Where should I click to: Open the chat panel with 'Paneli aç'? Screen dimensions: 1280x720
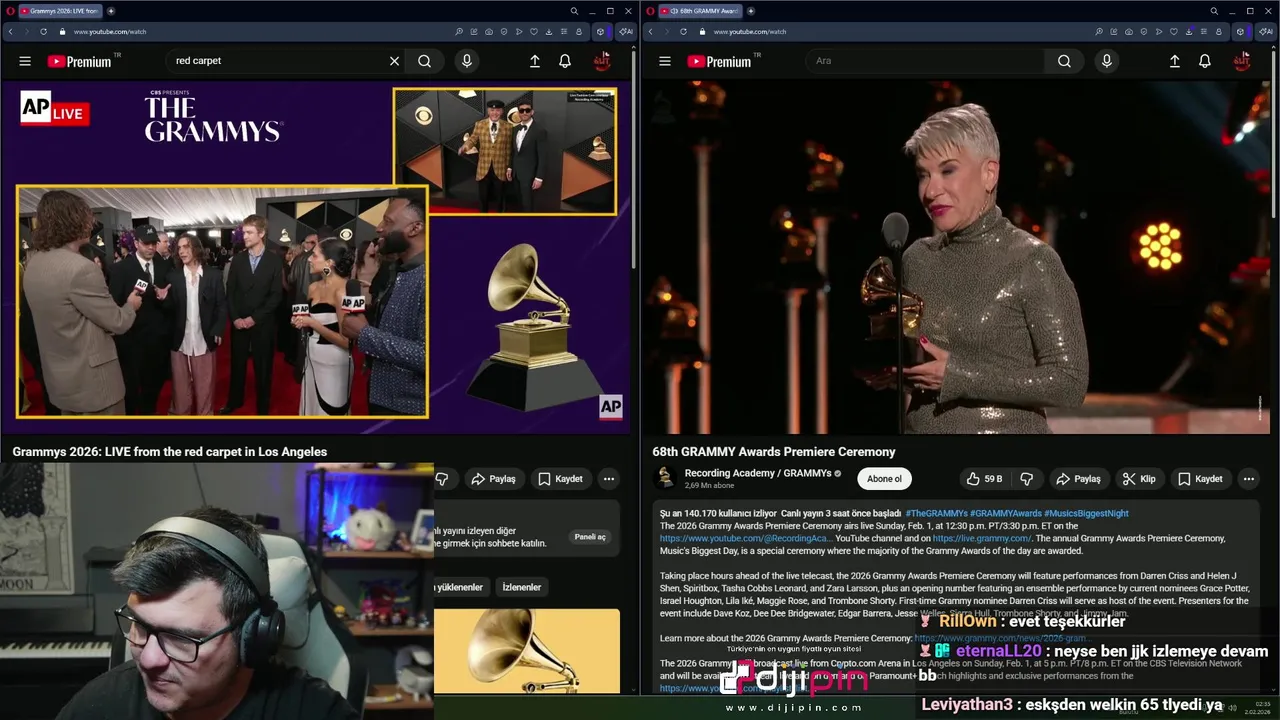coord(590,537)
